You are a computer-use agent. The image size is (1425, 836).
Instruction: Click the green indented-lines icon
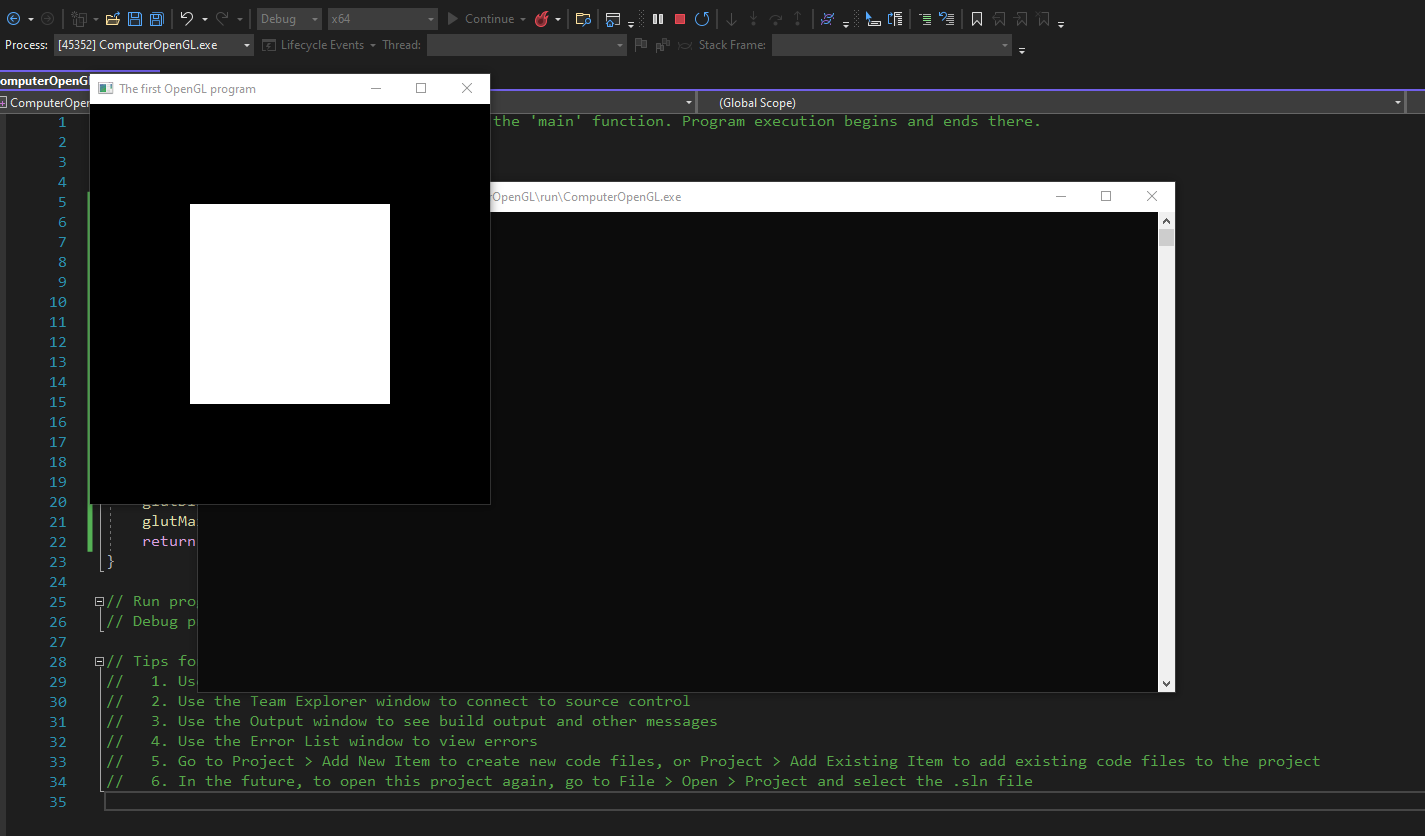pyautogui.click(x=925, y=19)
